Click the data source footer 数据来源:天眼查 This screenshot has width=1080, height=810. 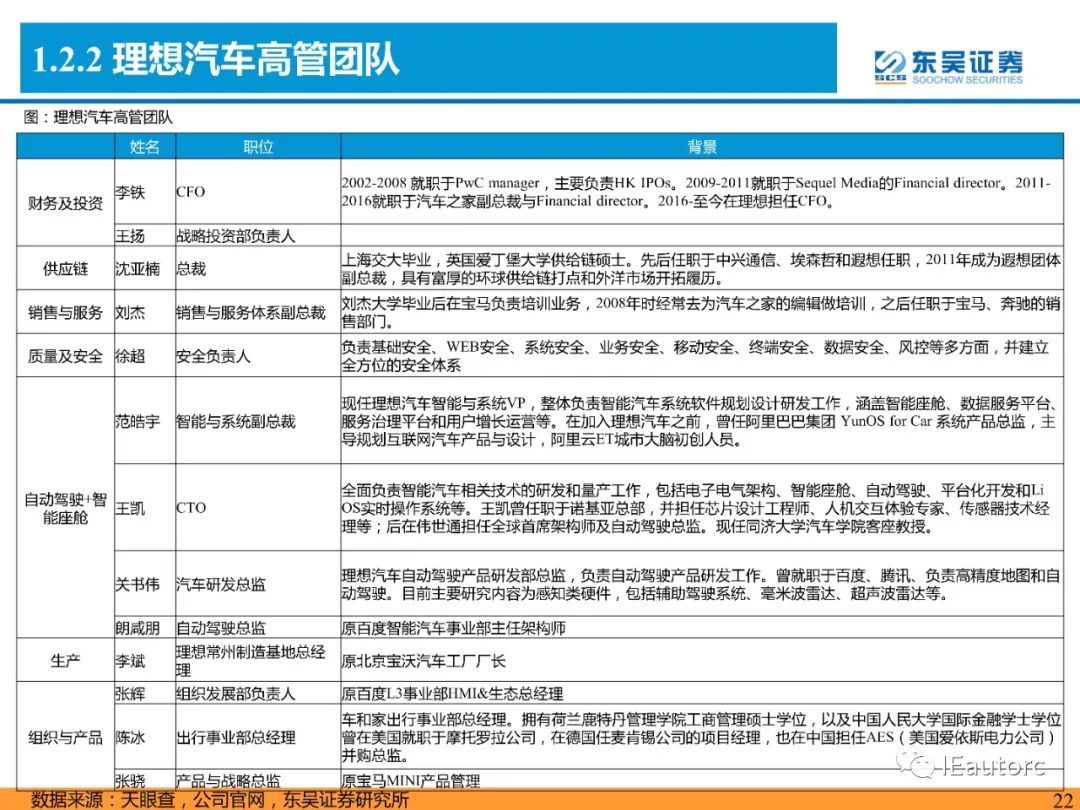click(x=220, y=800)
